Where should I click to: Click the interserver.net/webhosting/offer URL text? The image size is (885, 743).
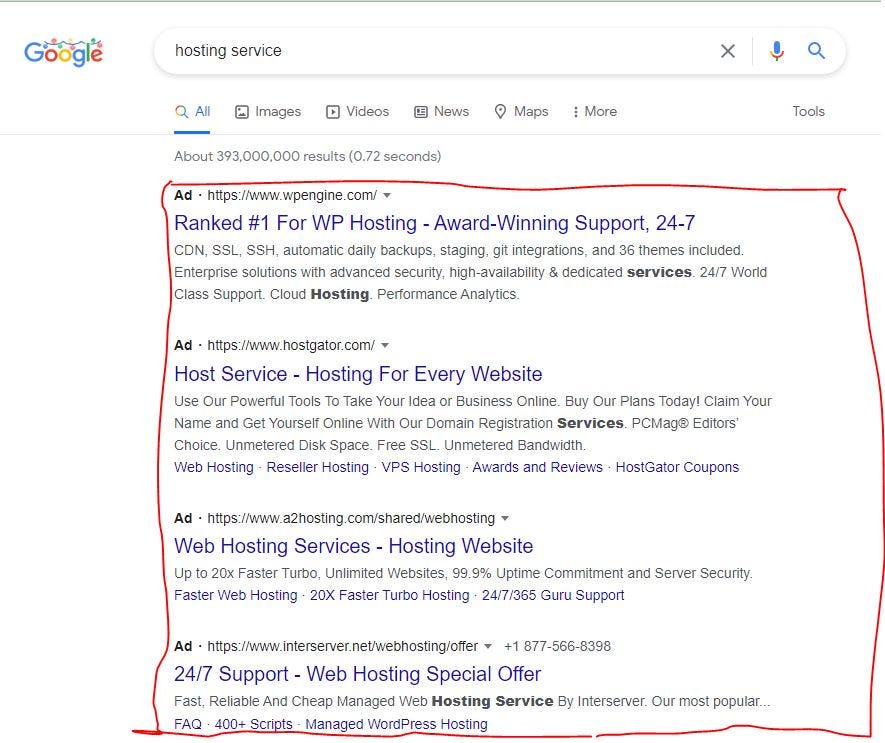point(343,646)
